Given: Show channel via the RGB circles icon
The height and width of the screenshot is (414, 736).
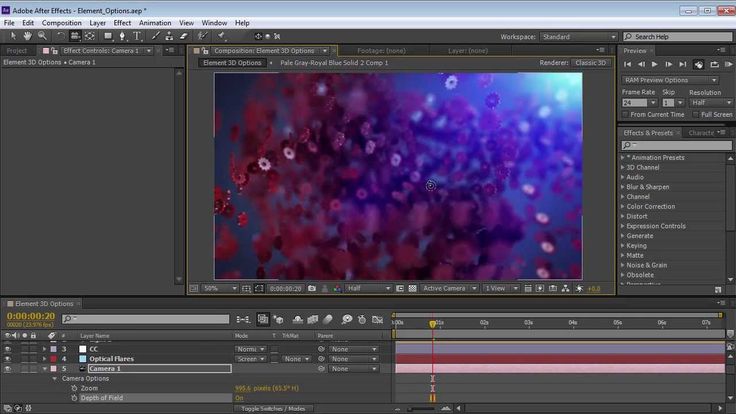Looking at the screenshot, I should (337, 288).
